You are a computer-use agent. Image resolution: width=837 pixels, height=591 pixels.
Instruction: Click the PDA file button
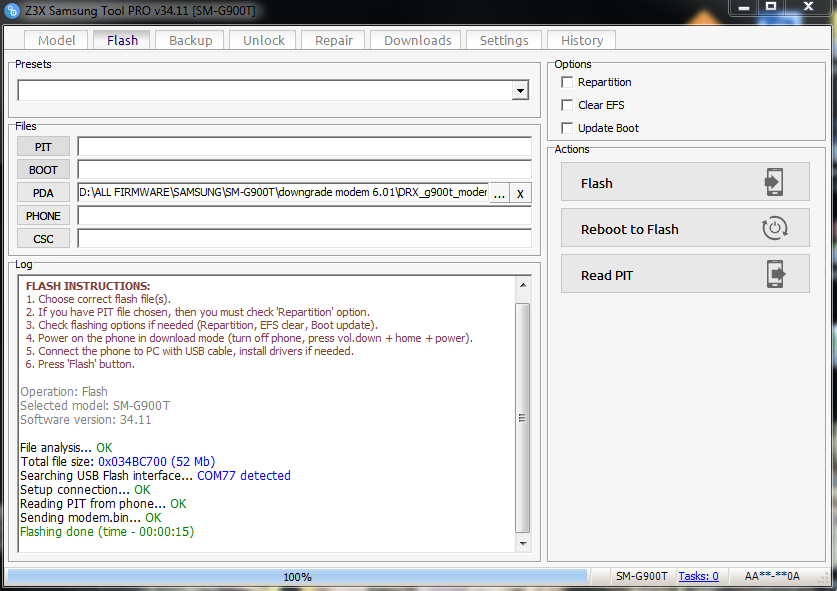43,193
